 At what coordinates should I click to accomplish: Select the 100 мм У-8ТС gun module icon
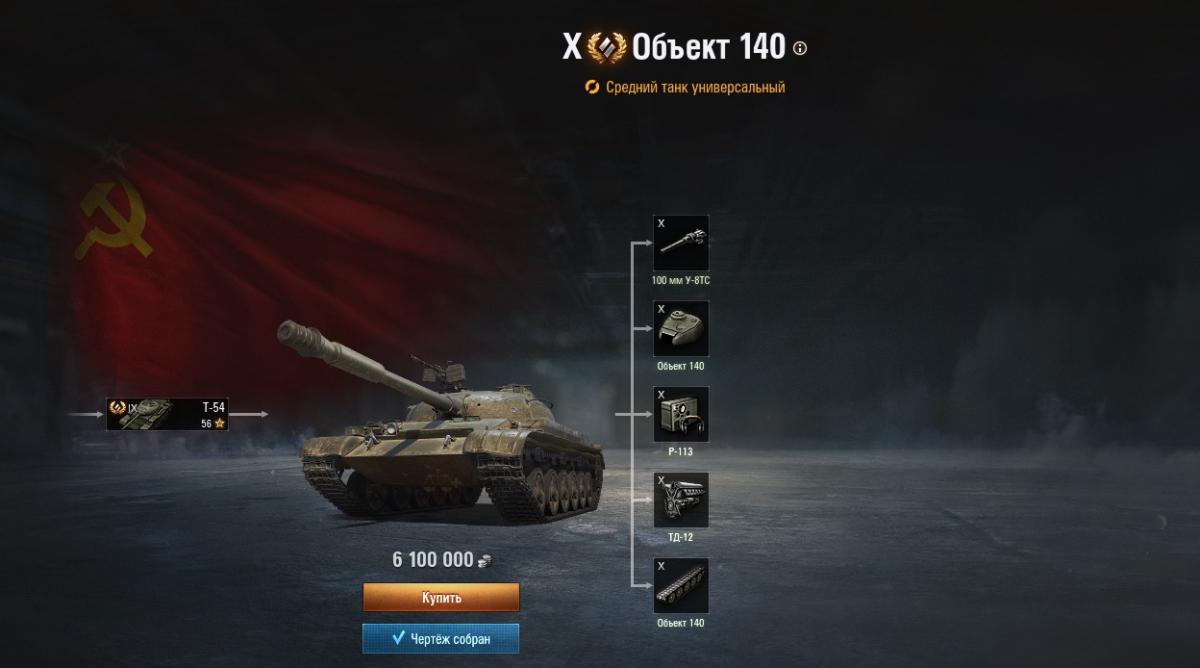tap(681, 243)
